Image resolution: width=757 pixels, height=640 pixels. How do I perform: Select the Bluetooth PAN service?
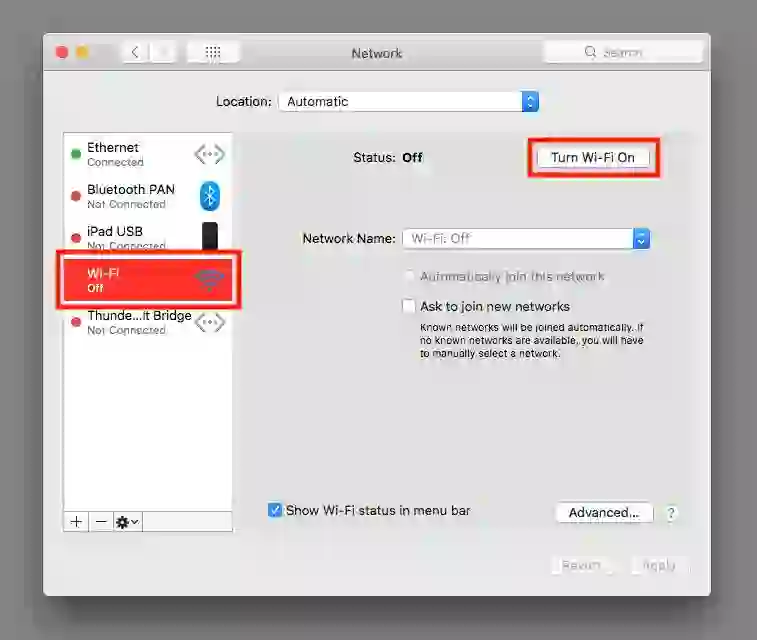coord(148,196)
